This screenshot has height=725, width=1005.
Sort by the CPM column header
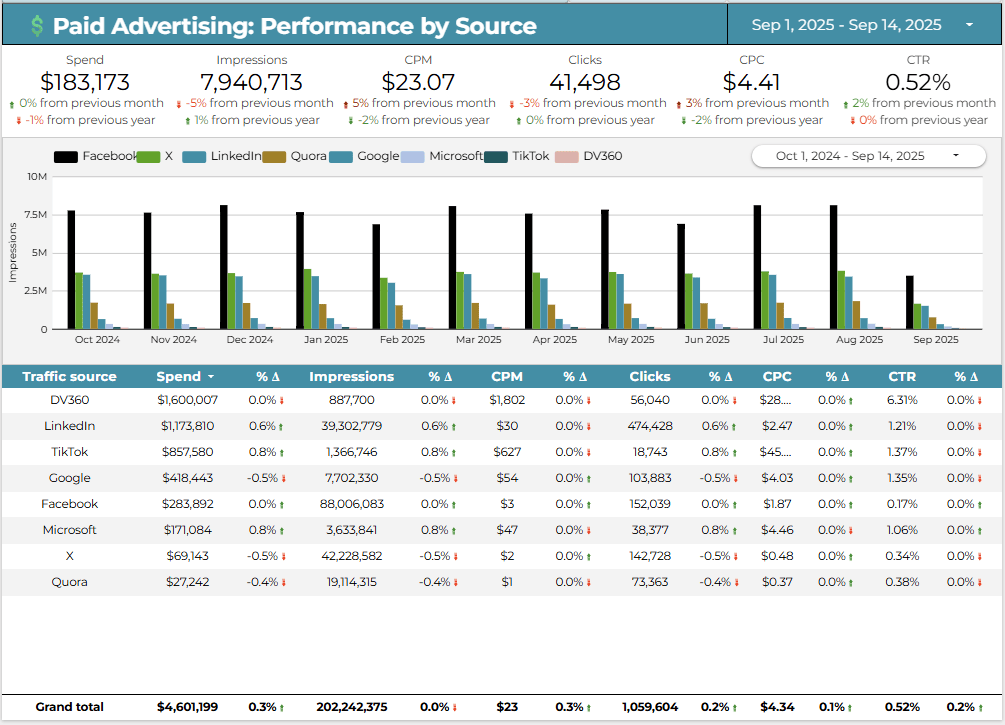point(507,376)
